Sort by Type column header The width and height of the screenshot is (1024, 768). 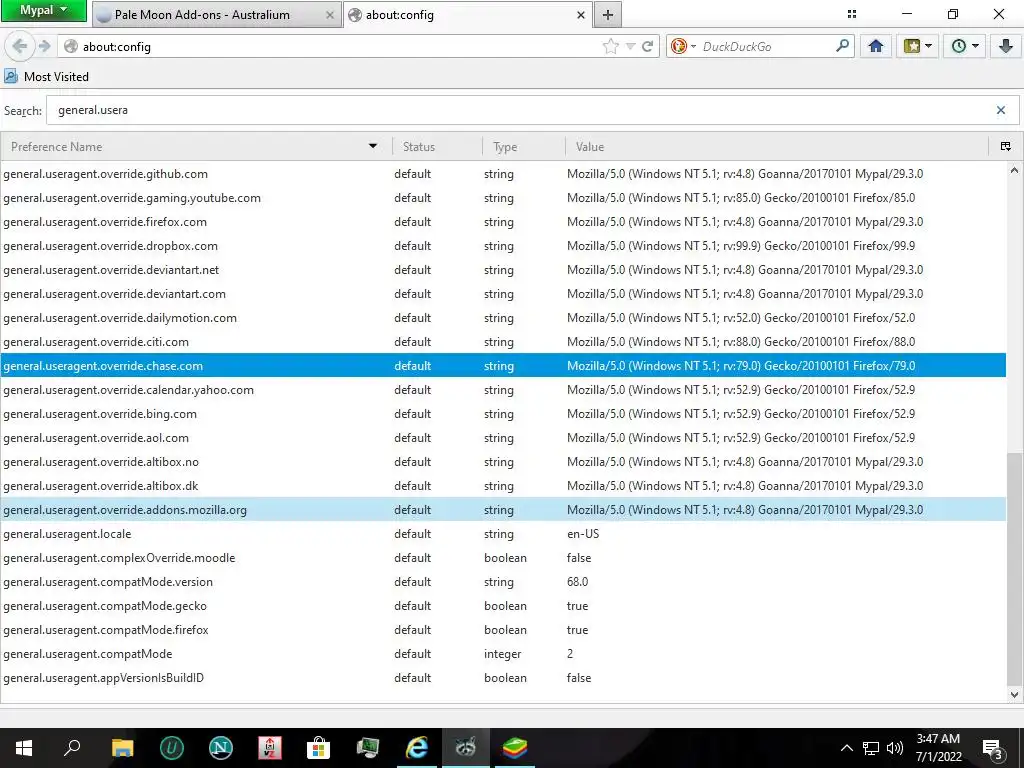(524, 146)
